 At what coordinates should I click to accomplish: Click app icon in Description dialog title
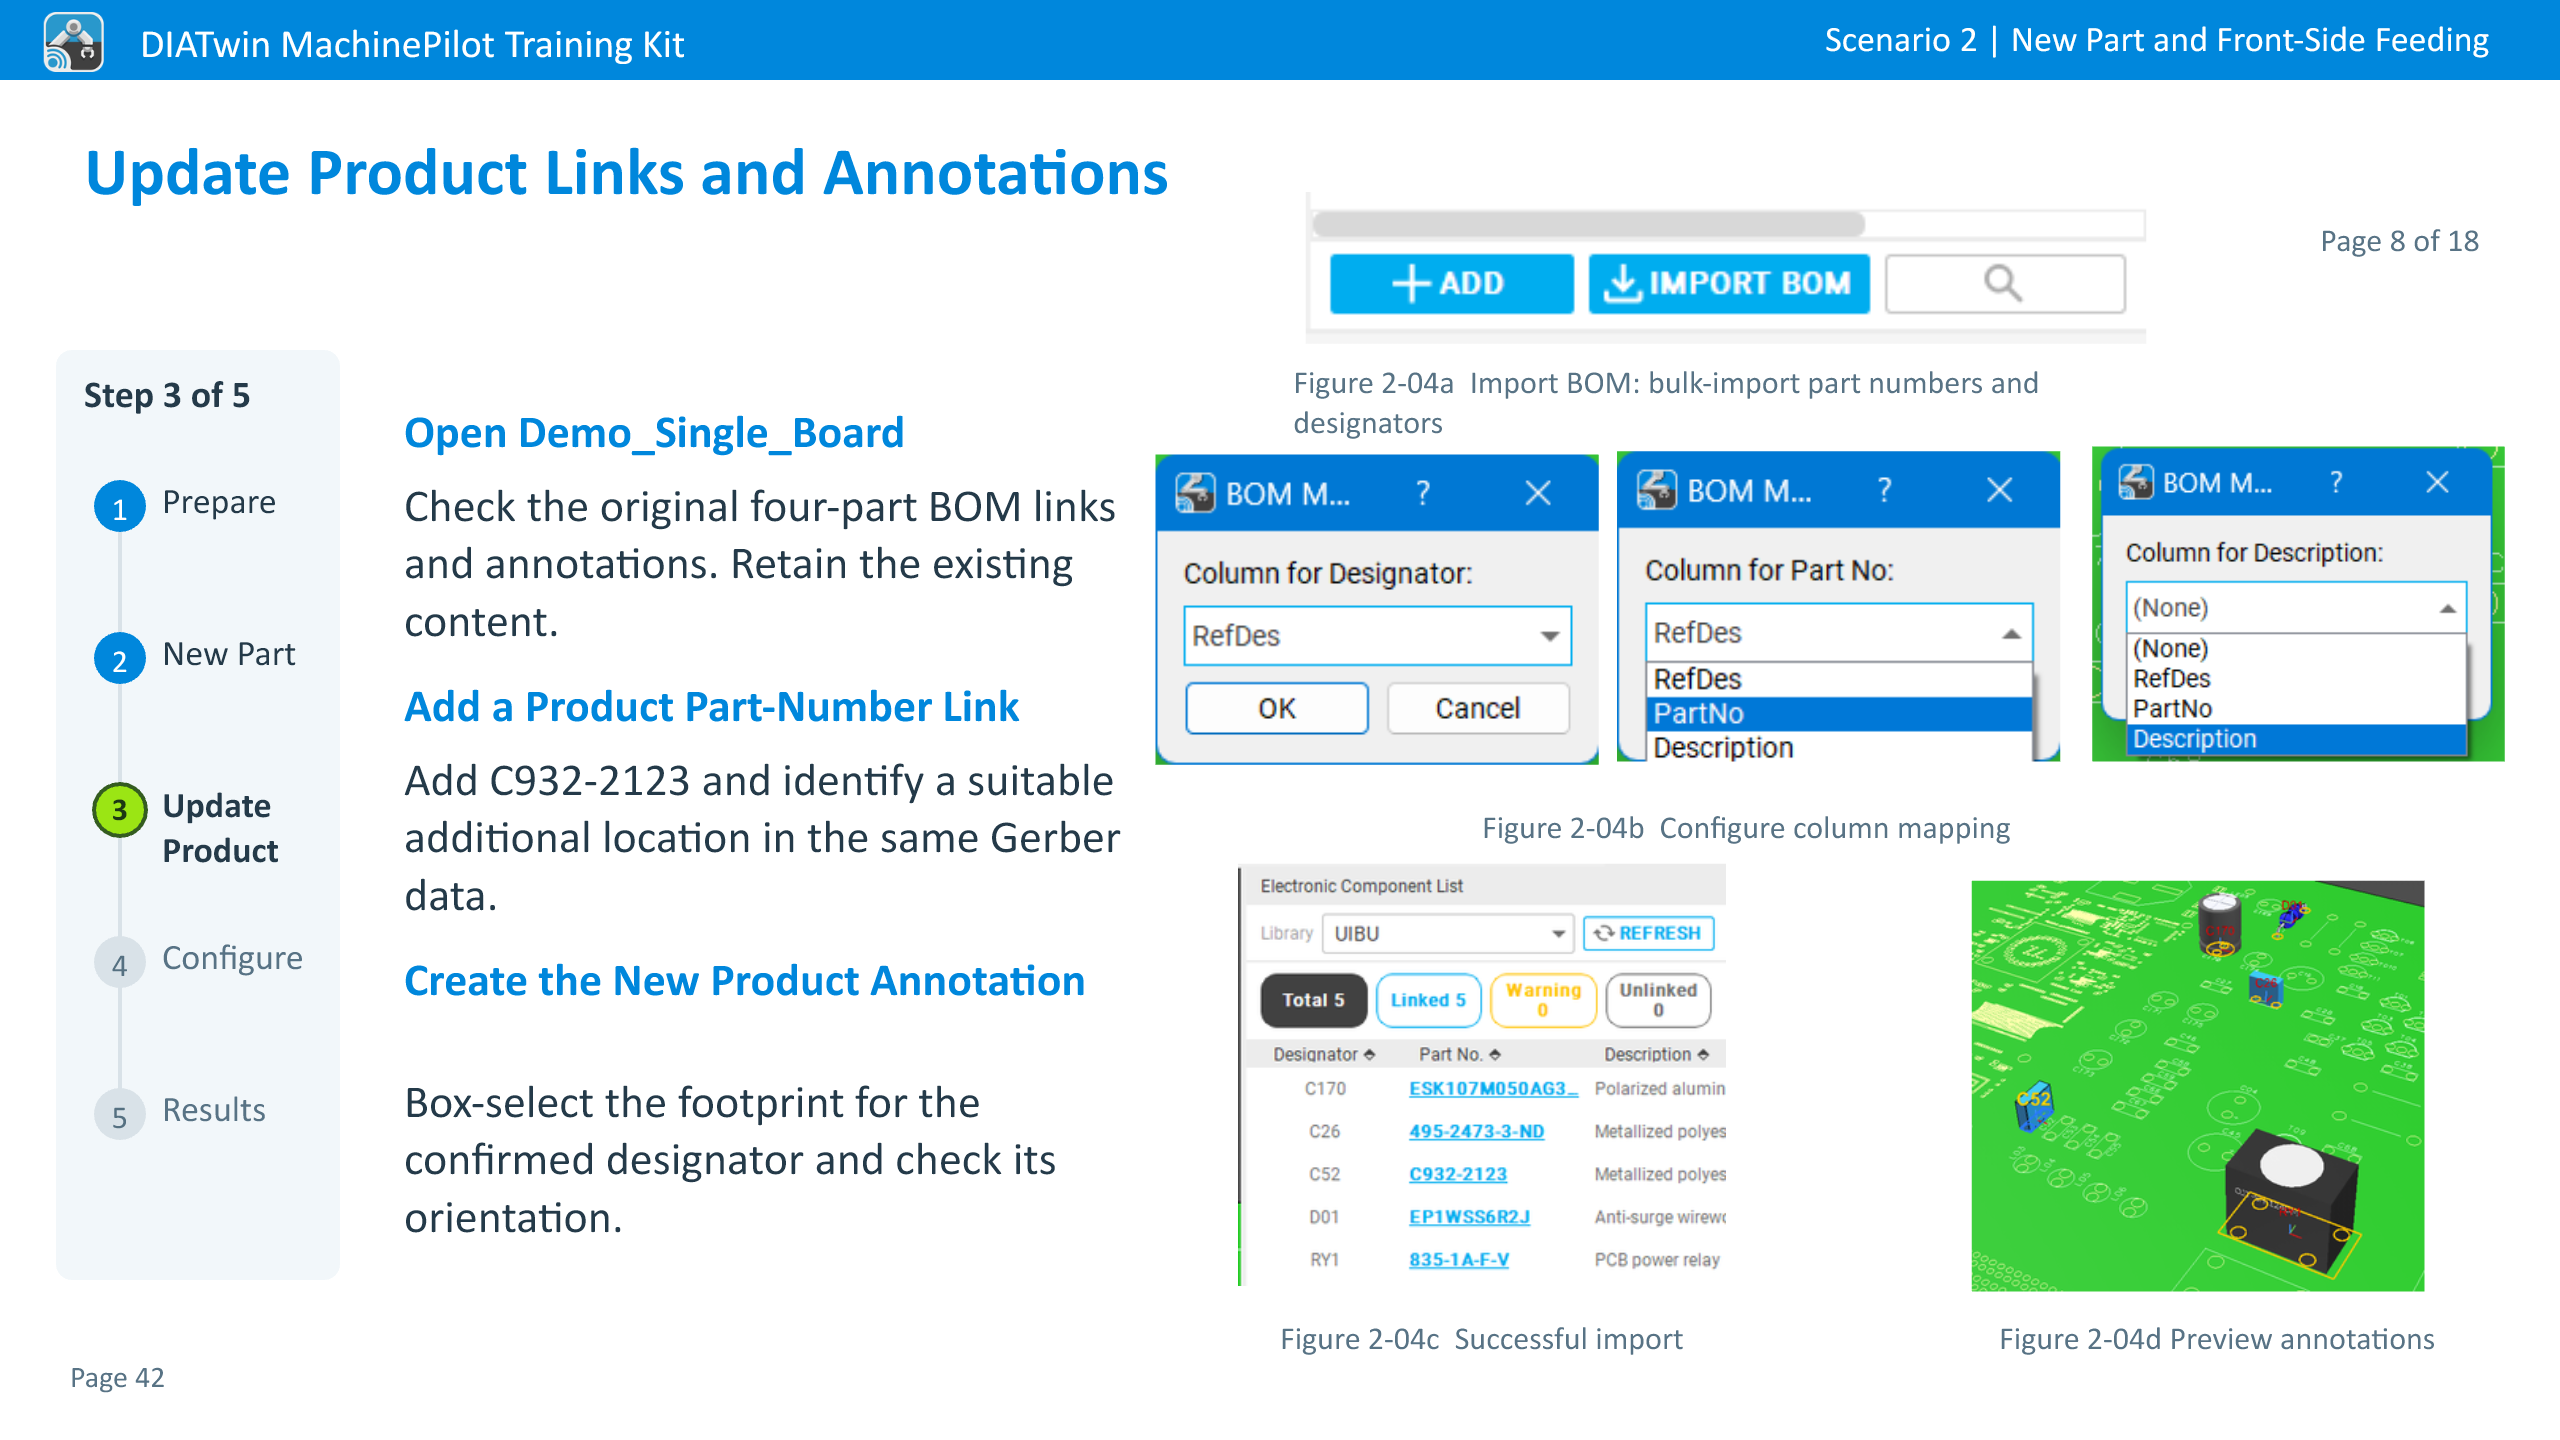2136,483
